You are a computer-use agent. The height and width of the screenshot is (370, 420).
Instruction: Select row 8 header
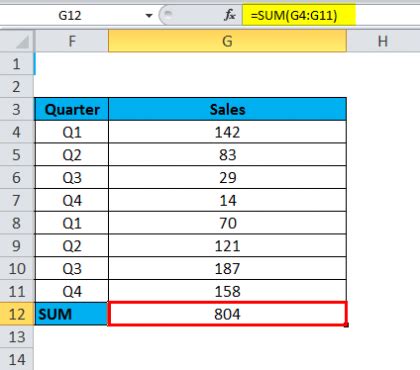(x=17, y=223)
